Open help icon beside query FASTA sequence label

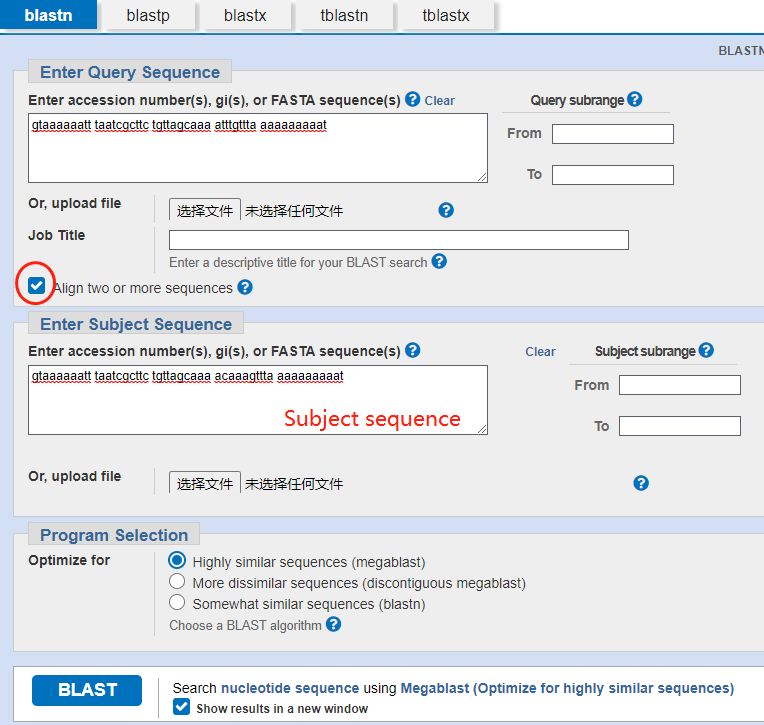point(412,99)
